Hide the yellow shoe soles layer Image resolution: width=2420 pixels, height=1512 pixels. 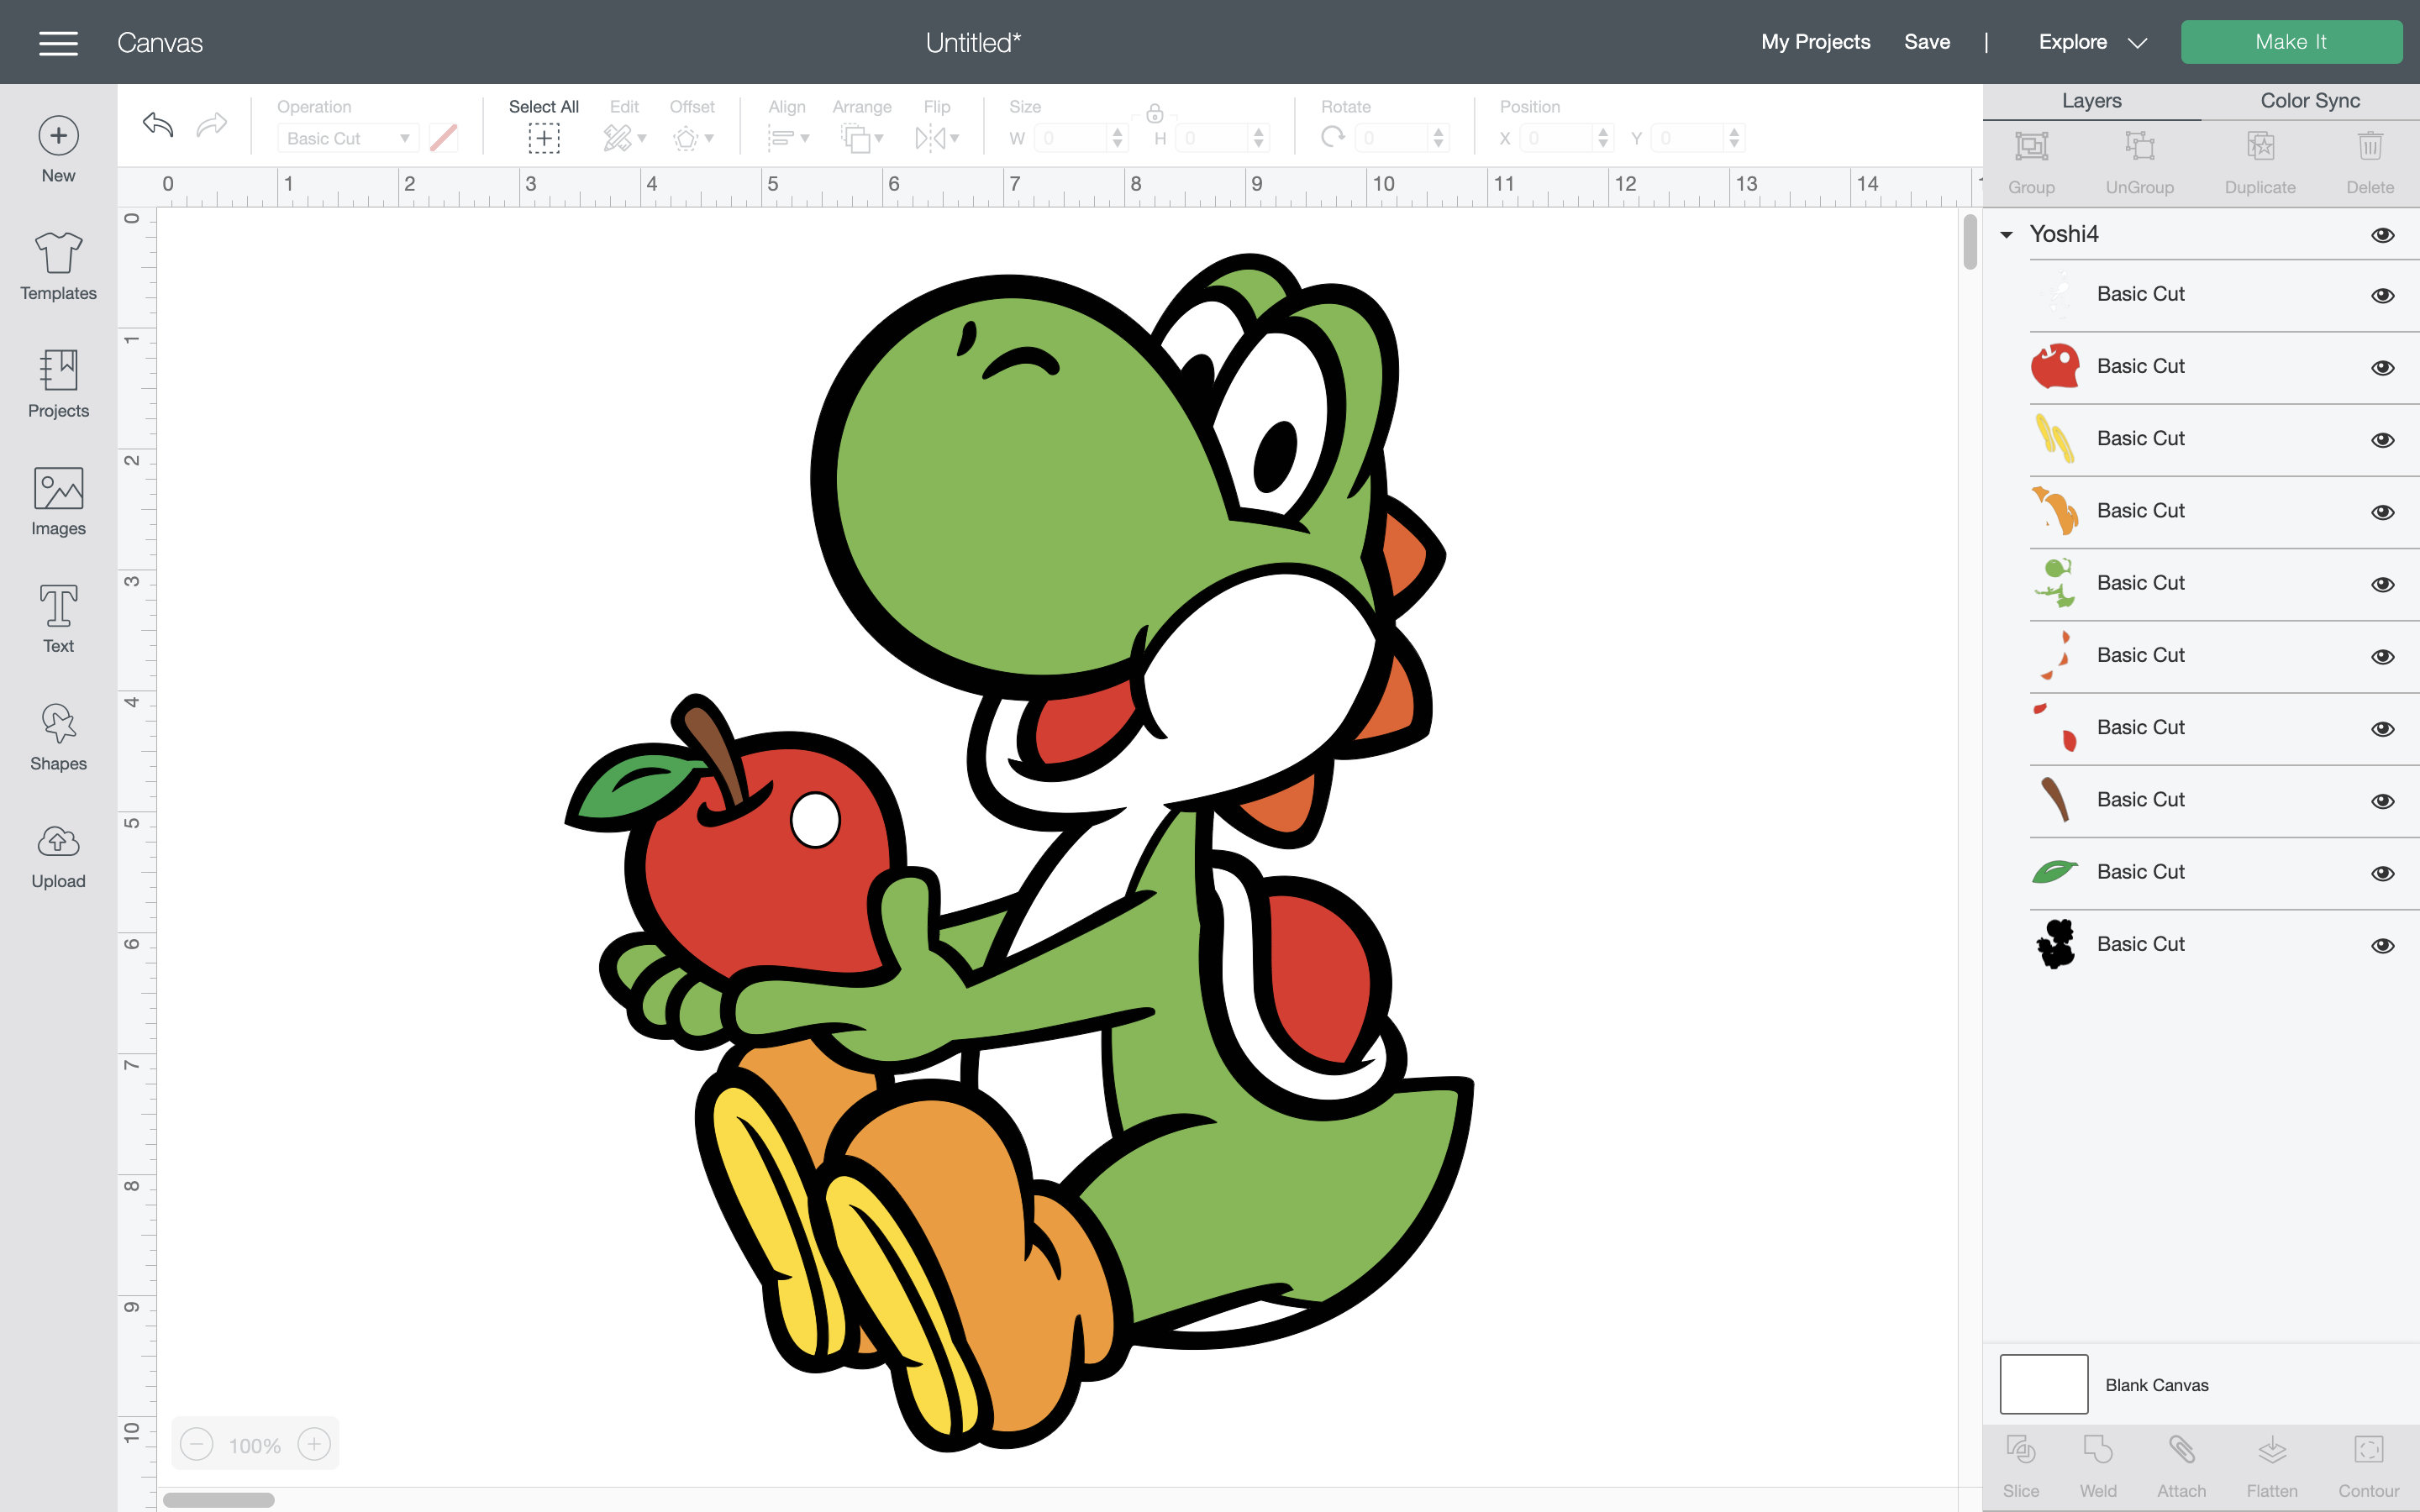click(x=2382, y=440)
